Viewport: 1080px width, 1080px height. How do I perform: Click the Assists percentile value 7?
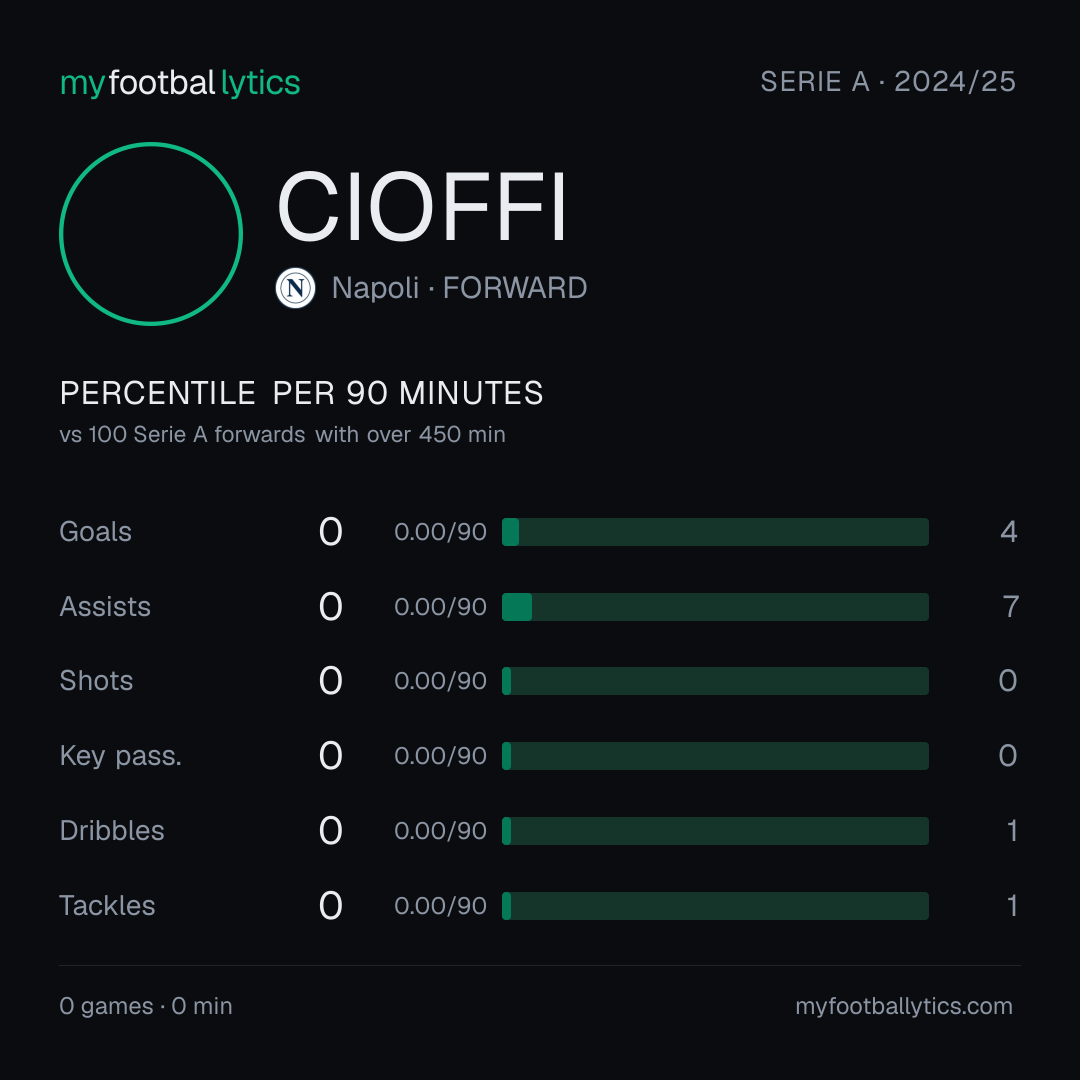coord(1010,607)
